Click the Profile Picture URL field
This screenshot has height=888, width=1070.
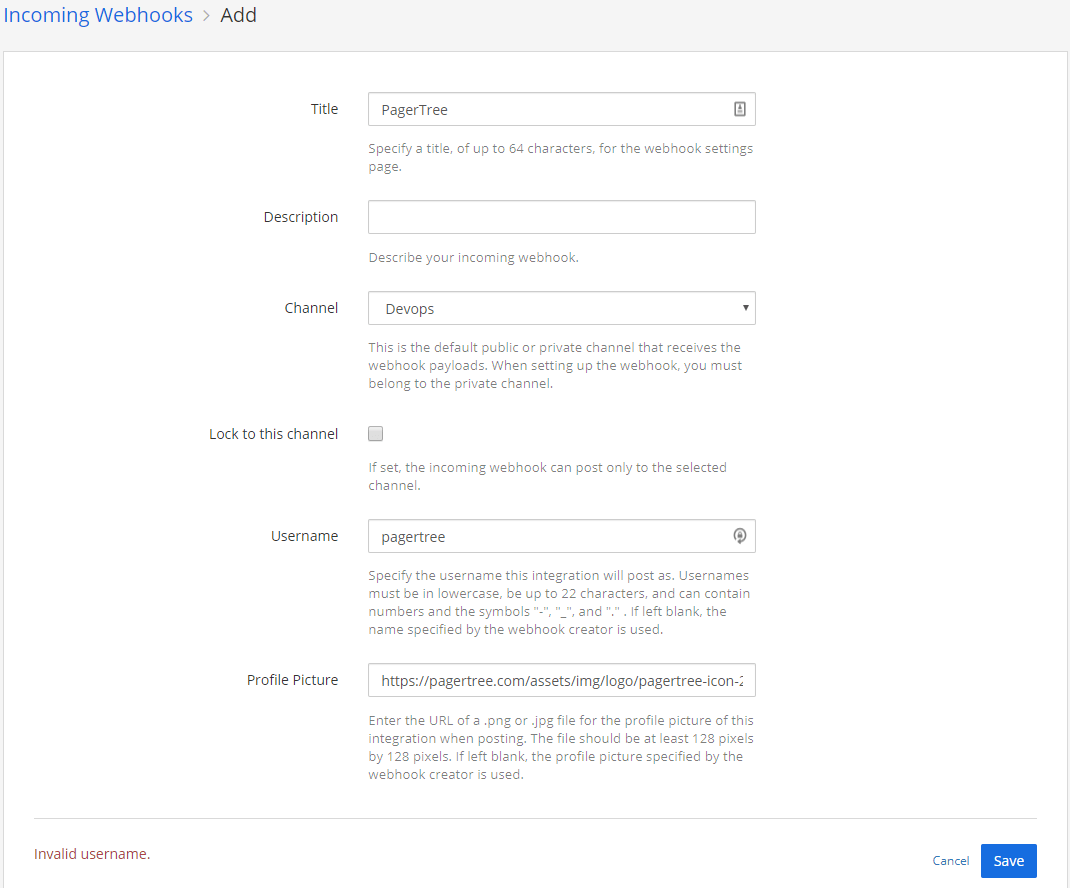click(561, 680)
